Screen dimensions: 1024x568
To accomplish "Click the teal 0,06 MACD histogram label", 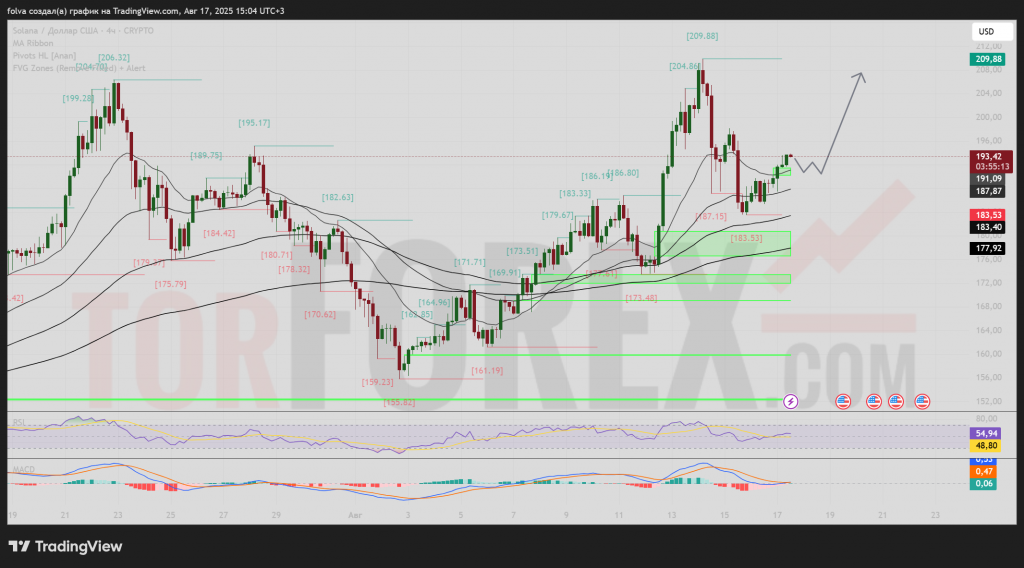I will [x=983, y=484].
